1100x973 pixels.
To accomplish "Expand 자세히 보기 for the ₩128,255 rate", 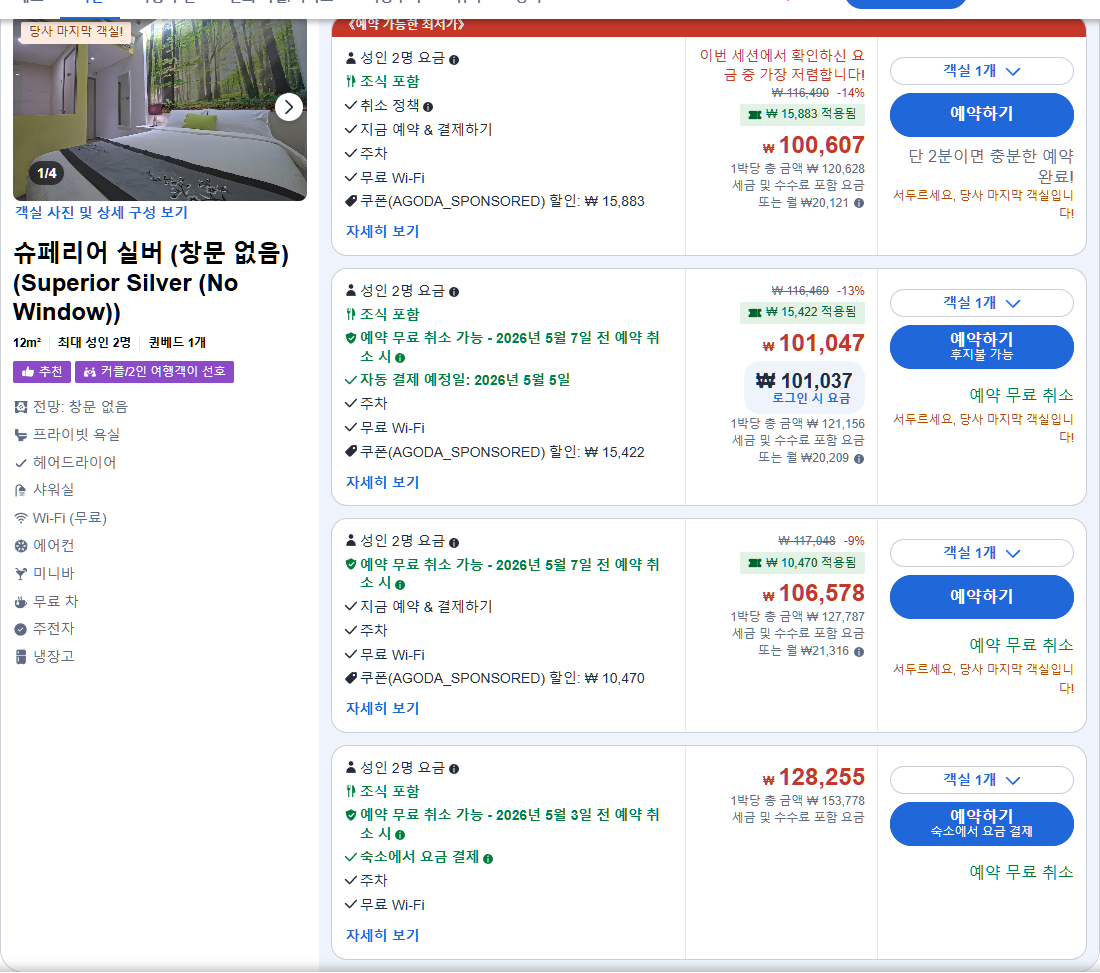I will point(382,935).
